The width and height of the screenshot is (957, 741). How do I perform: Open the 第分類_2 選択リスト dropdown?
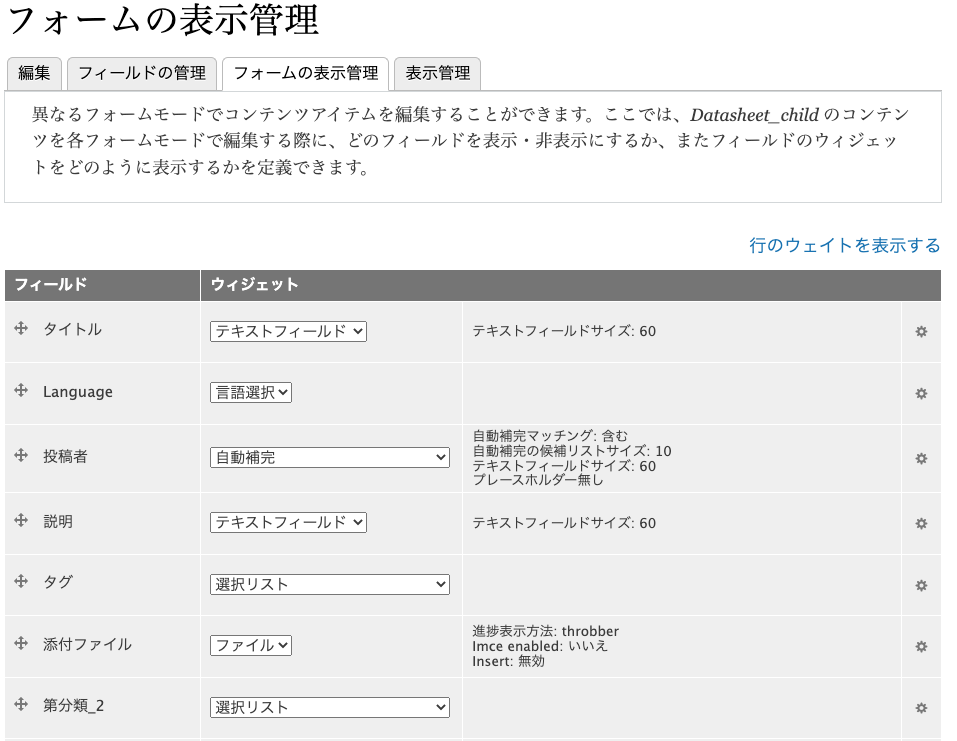330,707
